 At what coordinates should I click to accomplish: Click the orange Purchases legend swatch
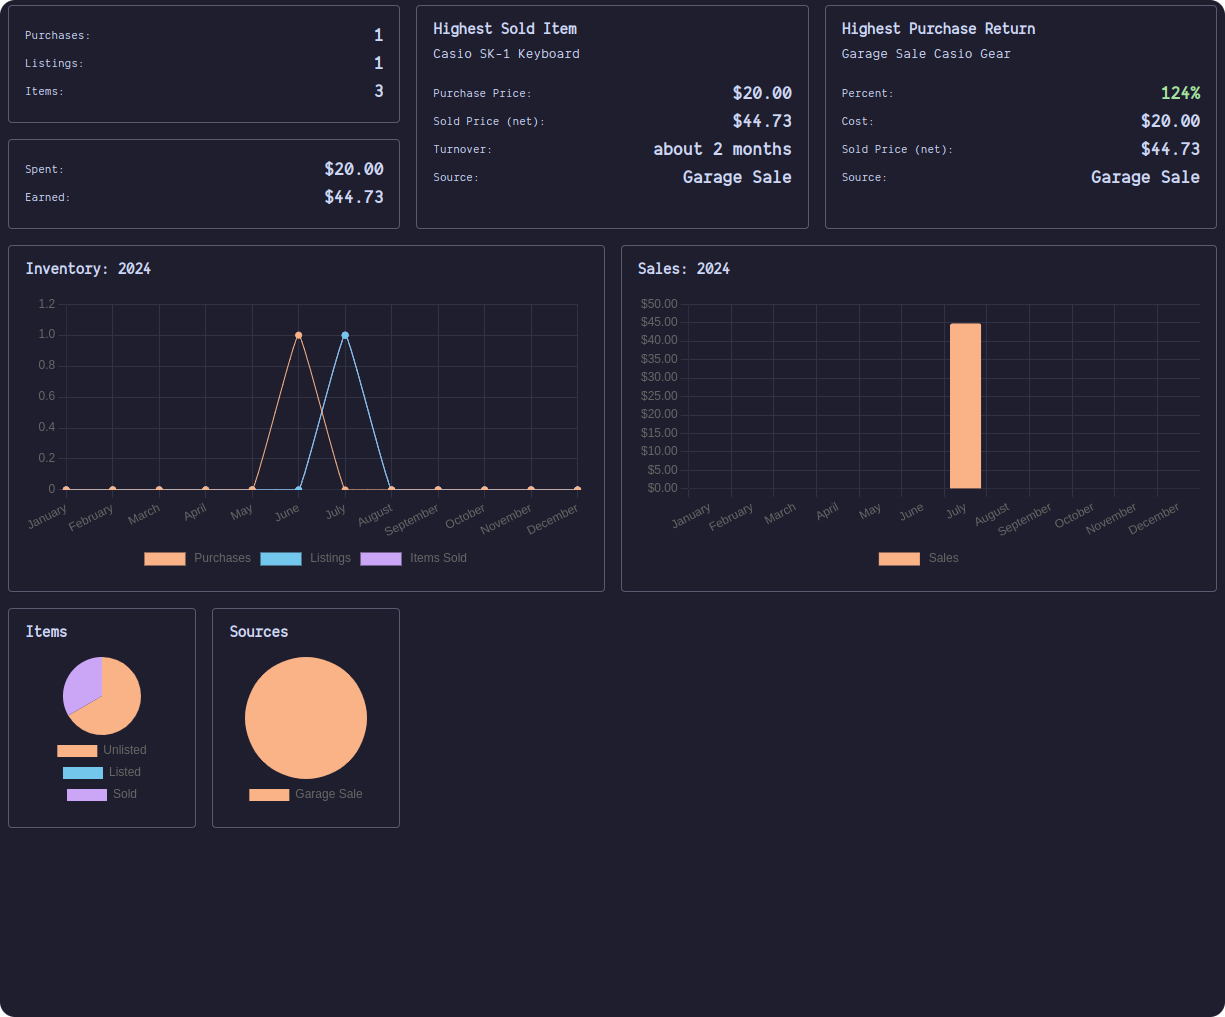pos(164,558)
